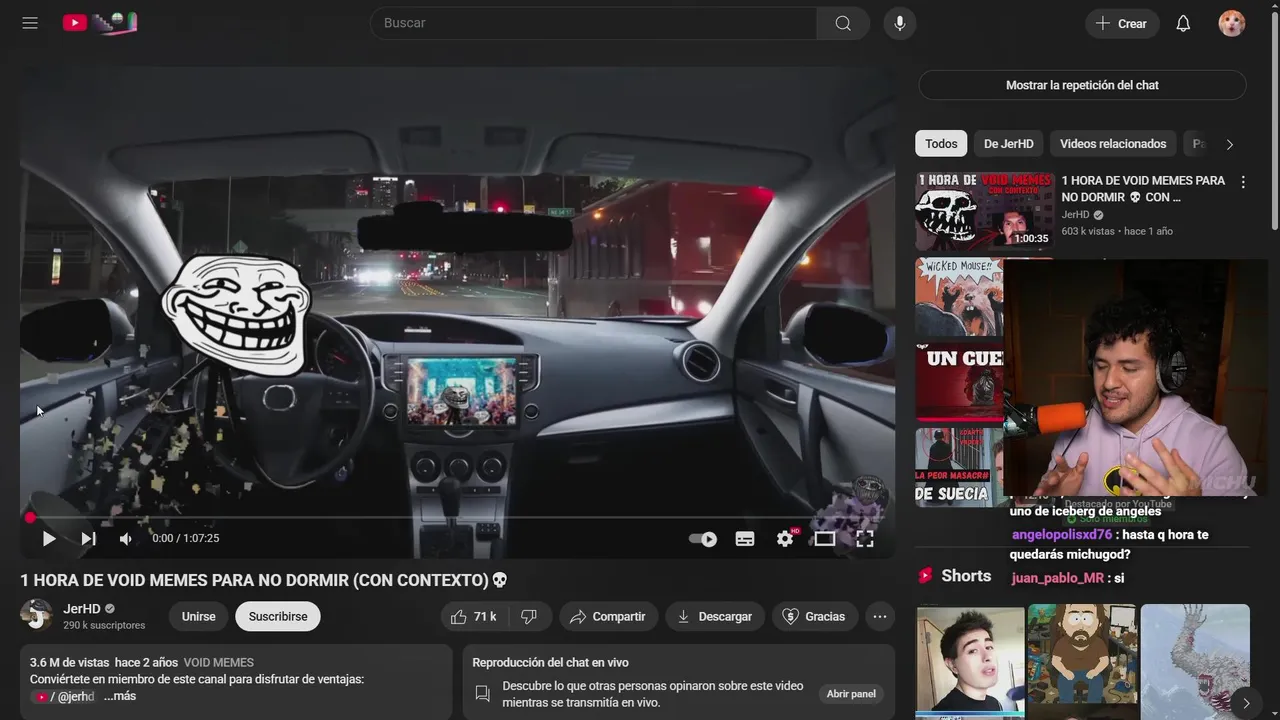This screenshot has width=1280, height=720.
Task: Click chat user juan_pablo_MR
Action: [1058, 578]
